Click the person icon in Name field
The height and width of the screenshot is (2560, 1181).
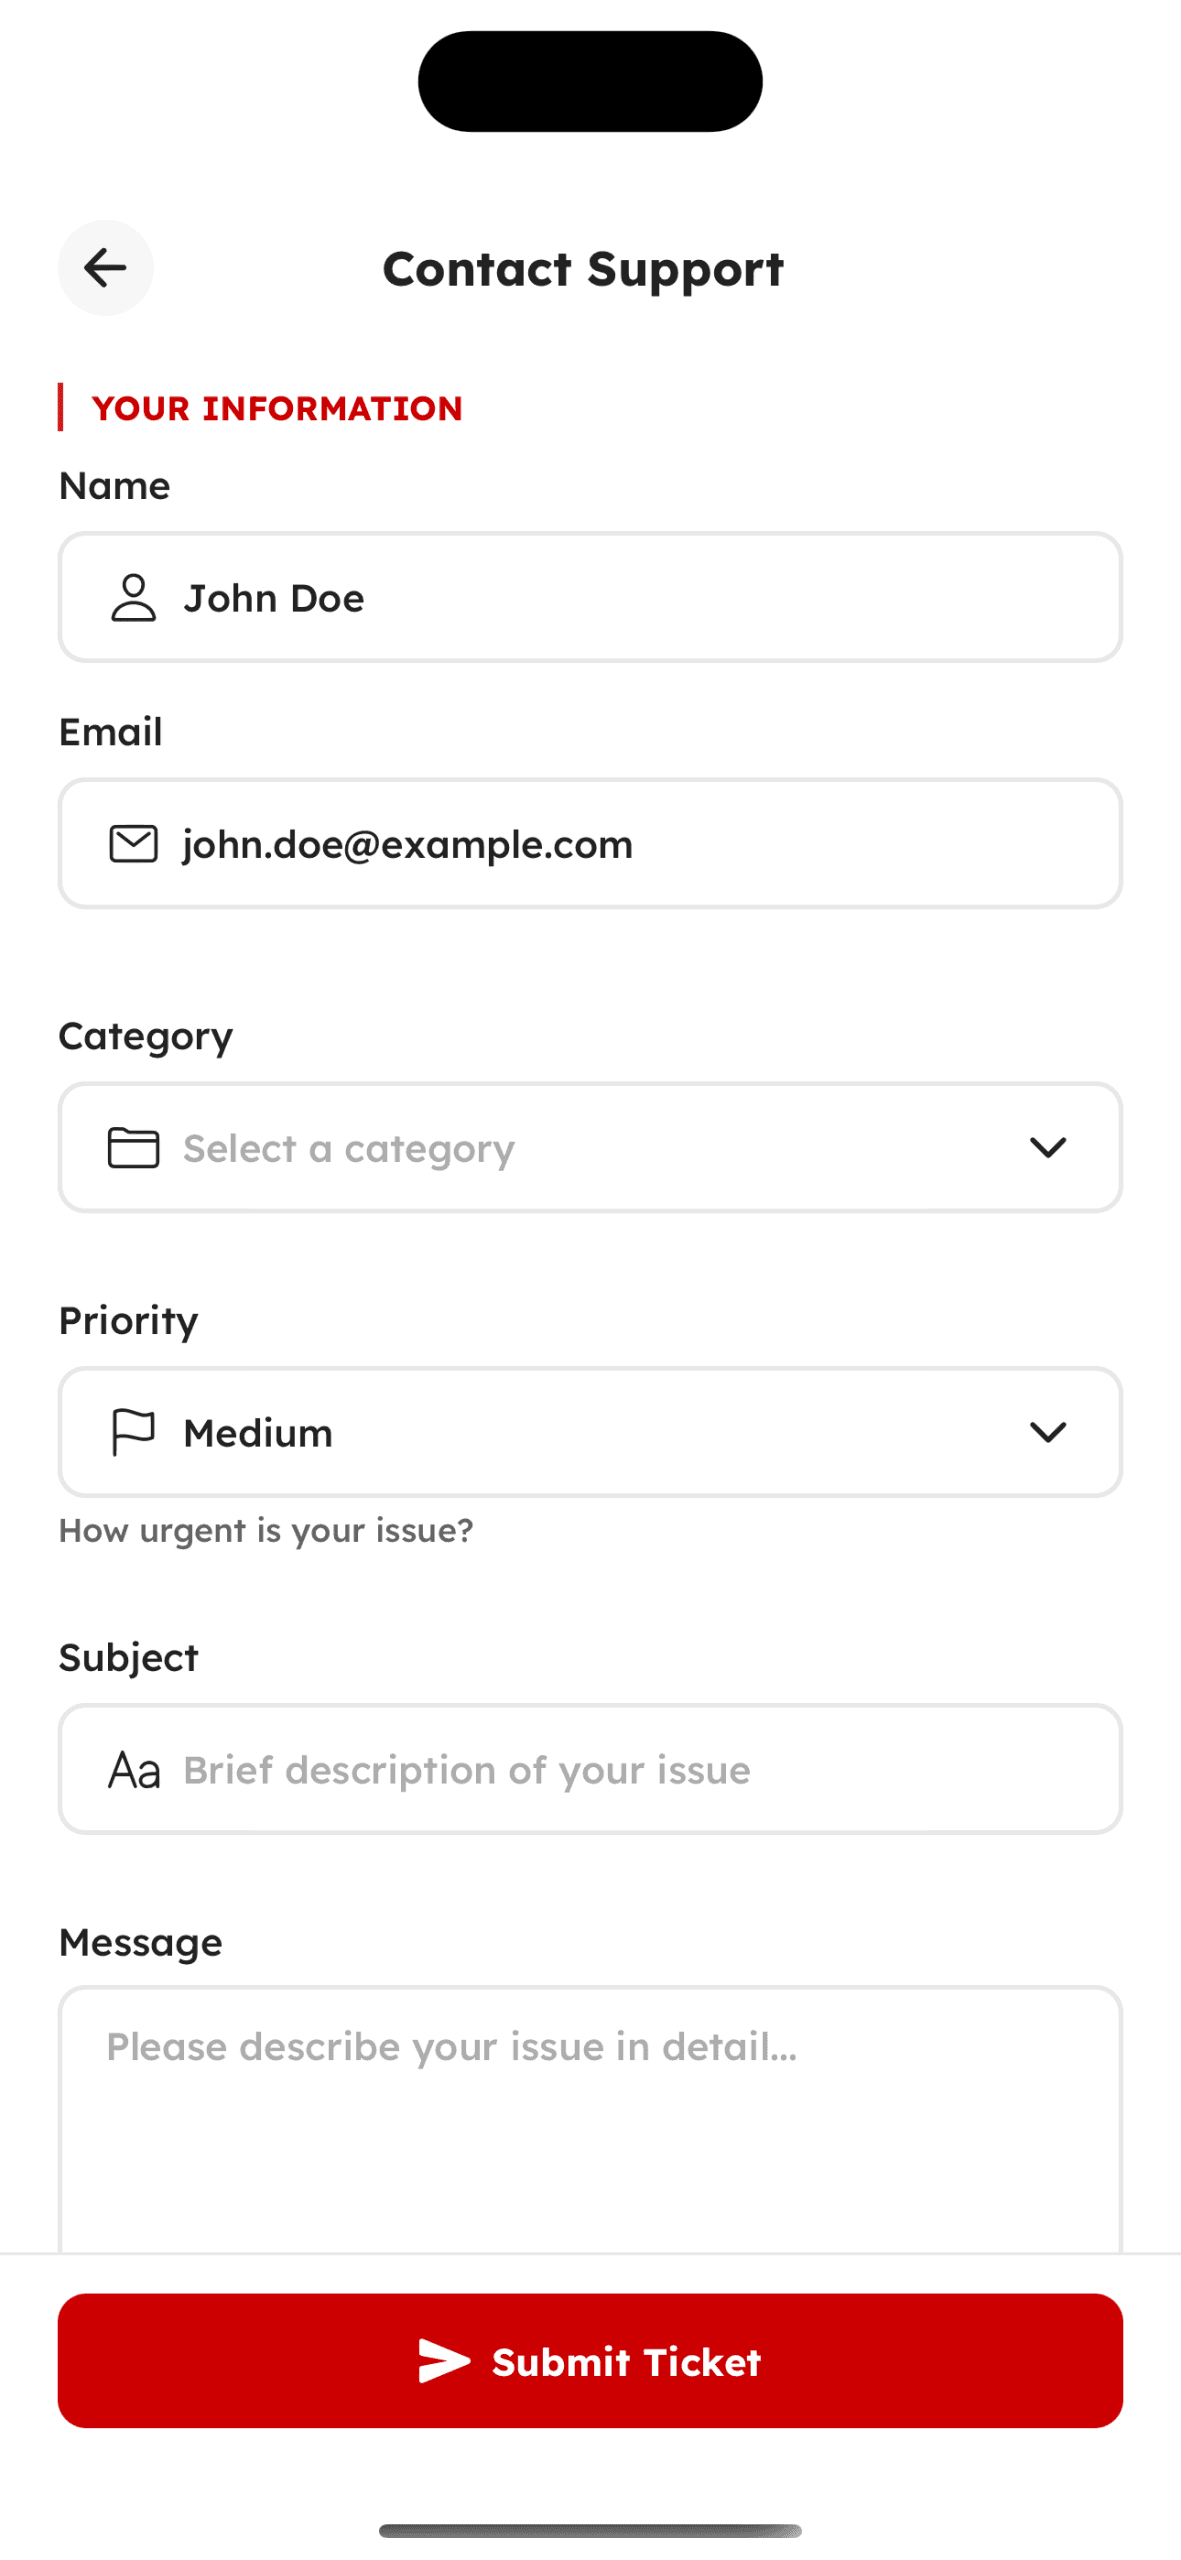point(133,598)
